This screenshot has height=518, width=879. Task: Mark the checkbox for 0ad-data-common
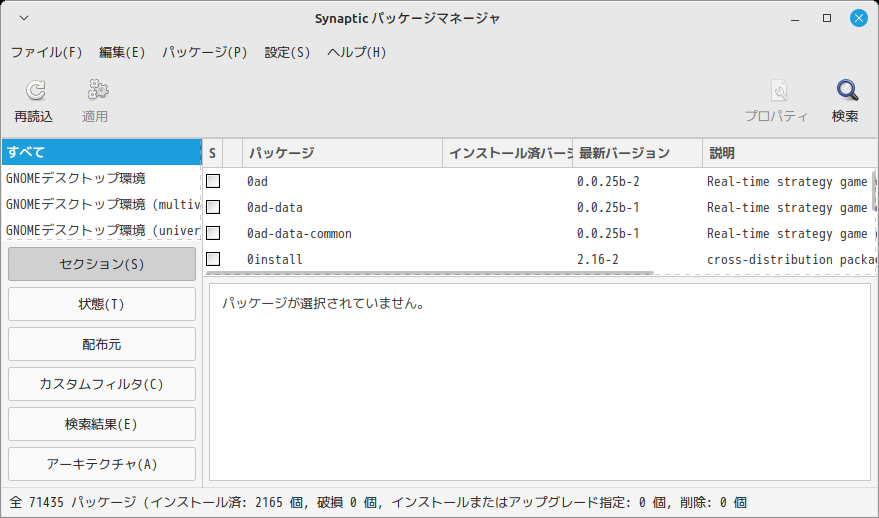(x=213, y=233)
